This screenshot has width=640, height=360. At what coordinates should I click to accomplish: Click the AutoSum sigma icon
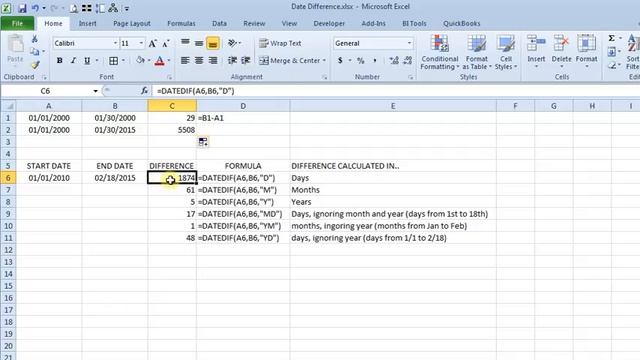pyautogui.click(x=611, y=38)
